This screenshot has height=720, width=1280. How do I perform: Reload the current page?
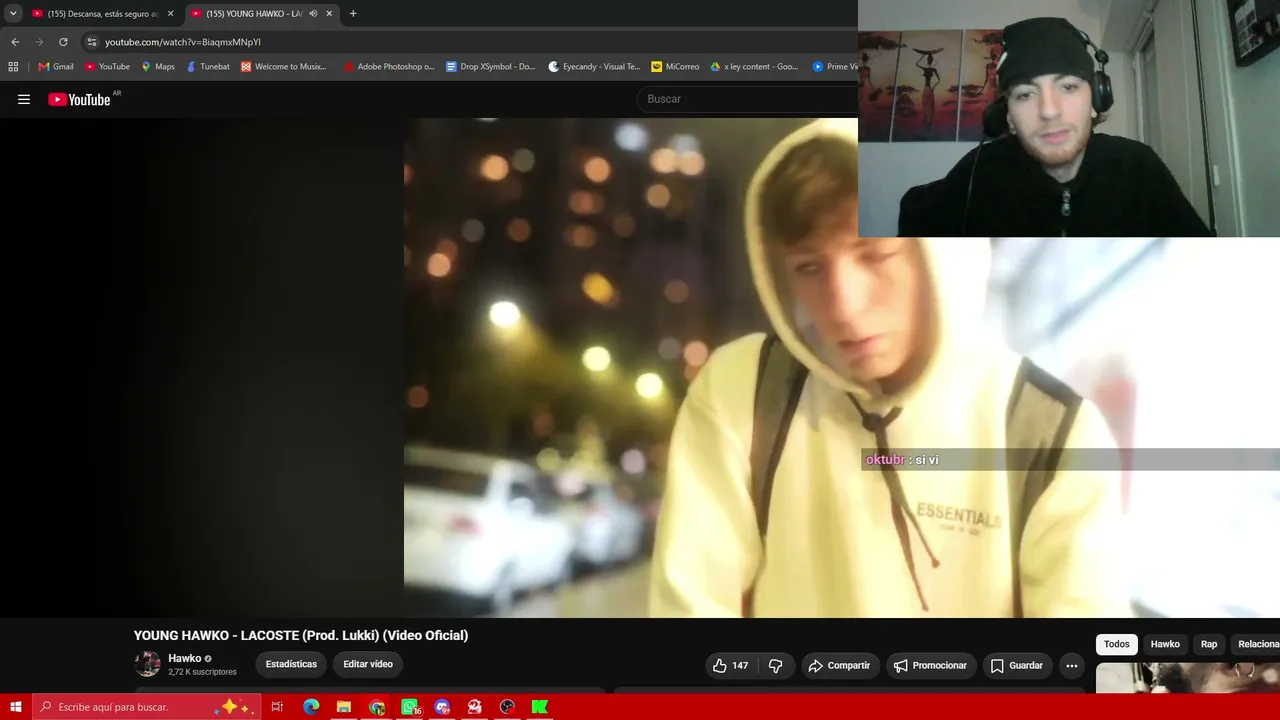pyautogui.click(x=63, y=42)
